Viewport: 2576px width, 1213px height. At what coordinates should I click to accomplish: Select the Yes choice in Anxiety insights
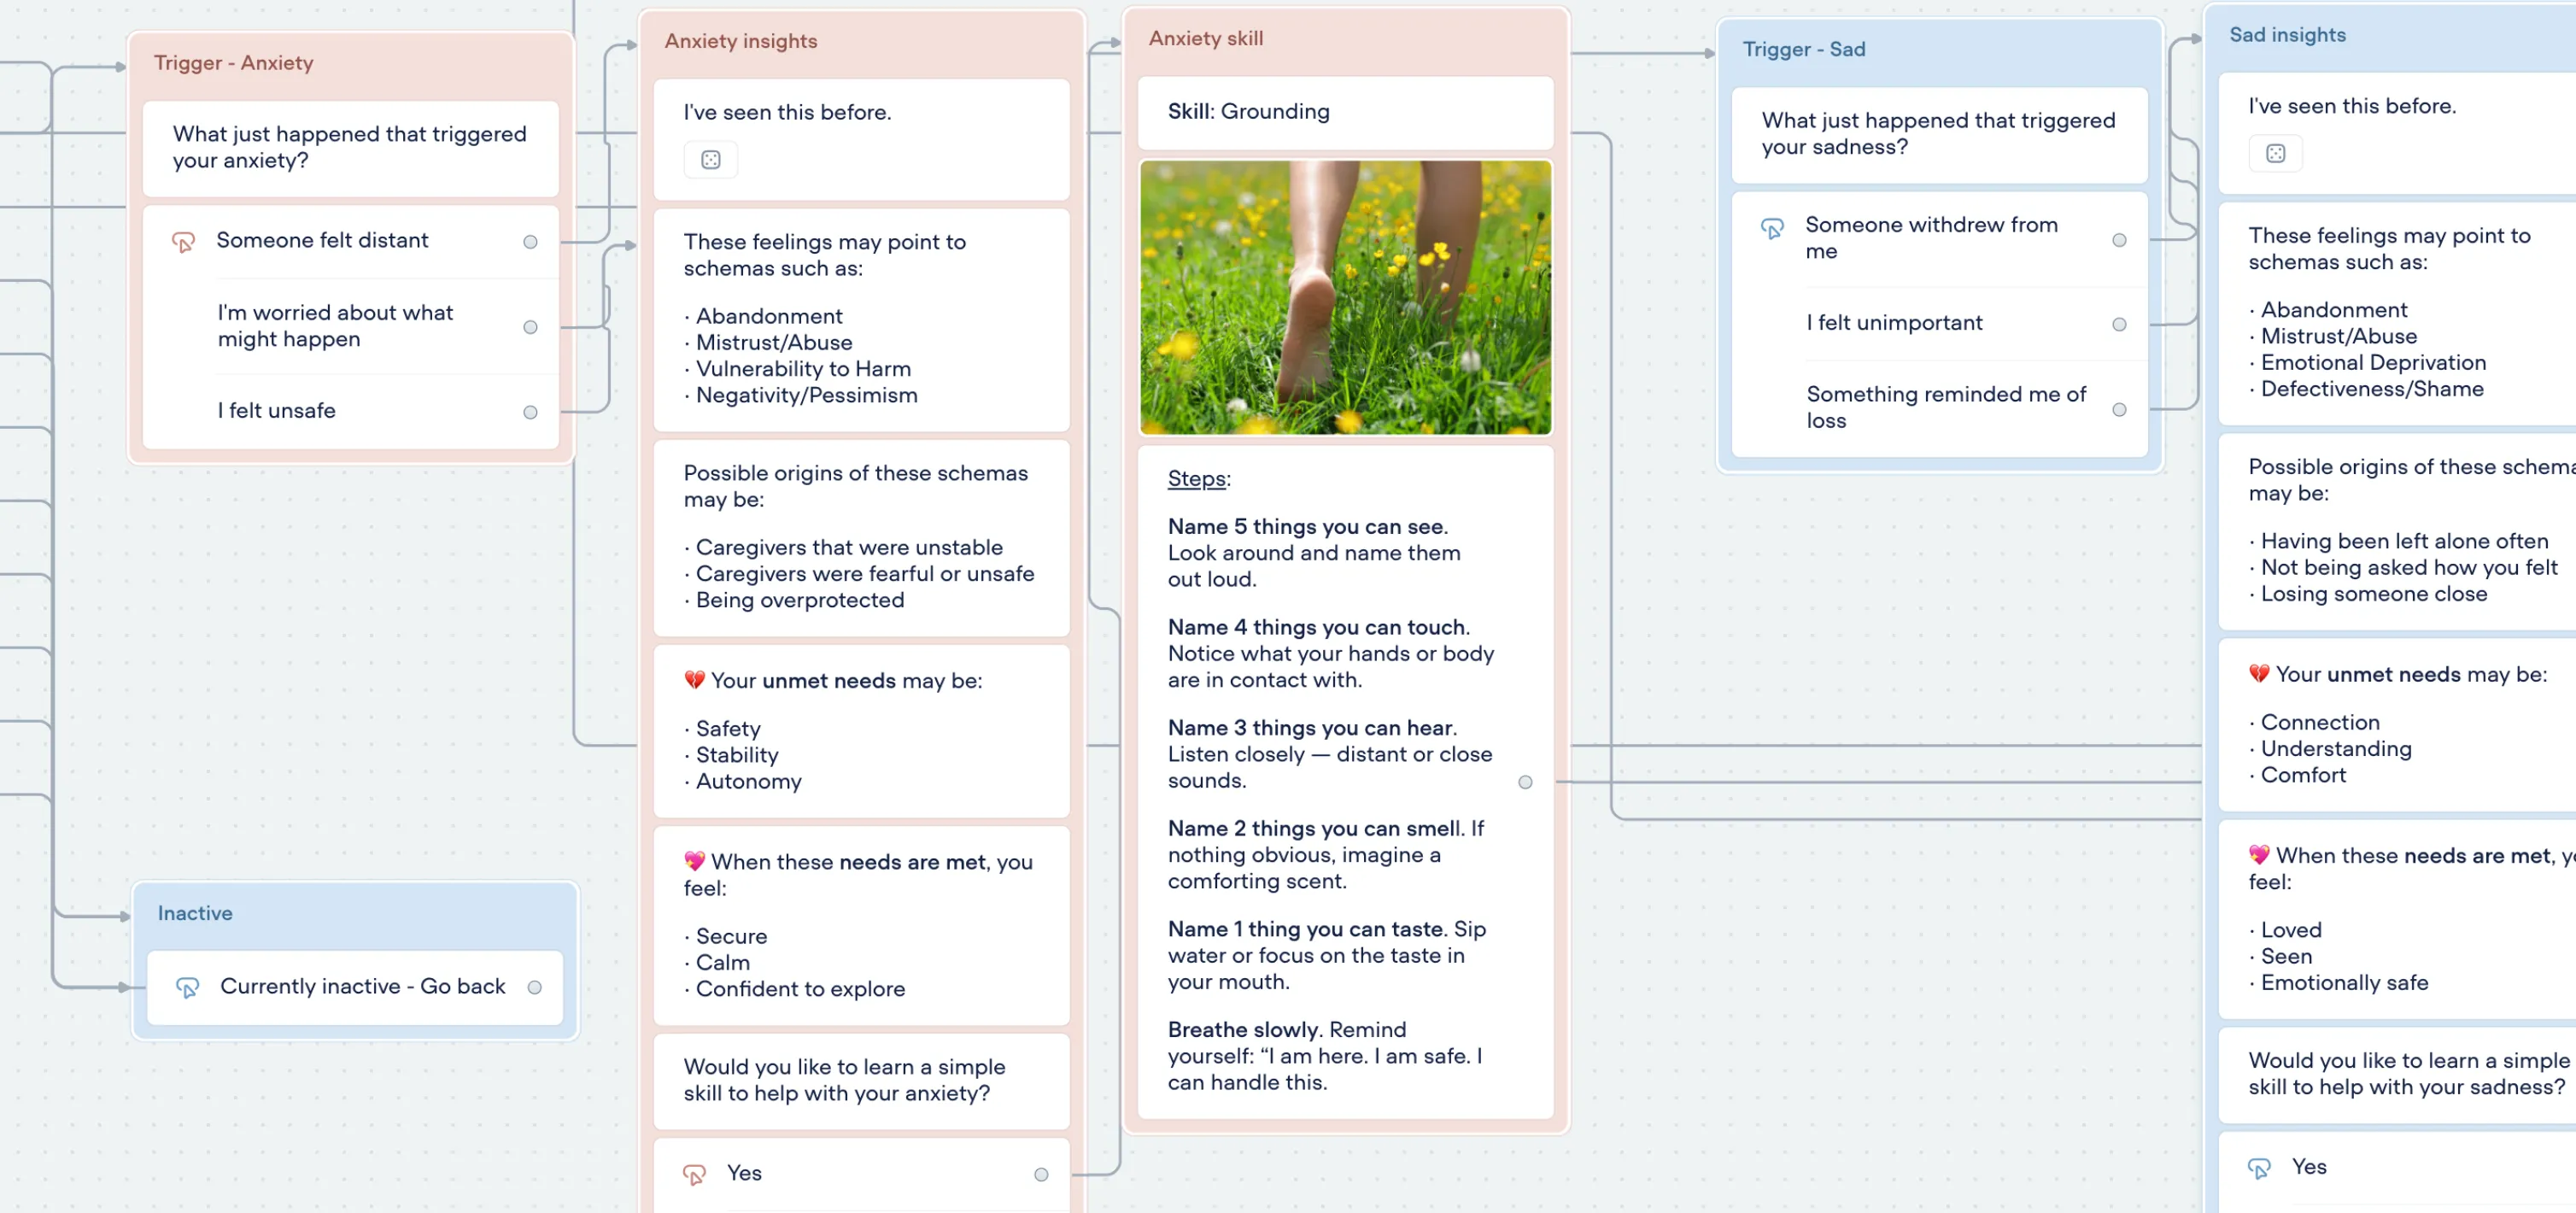point(861,1174)
